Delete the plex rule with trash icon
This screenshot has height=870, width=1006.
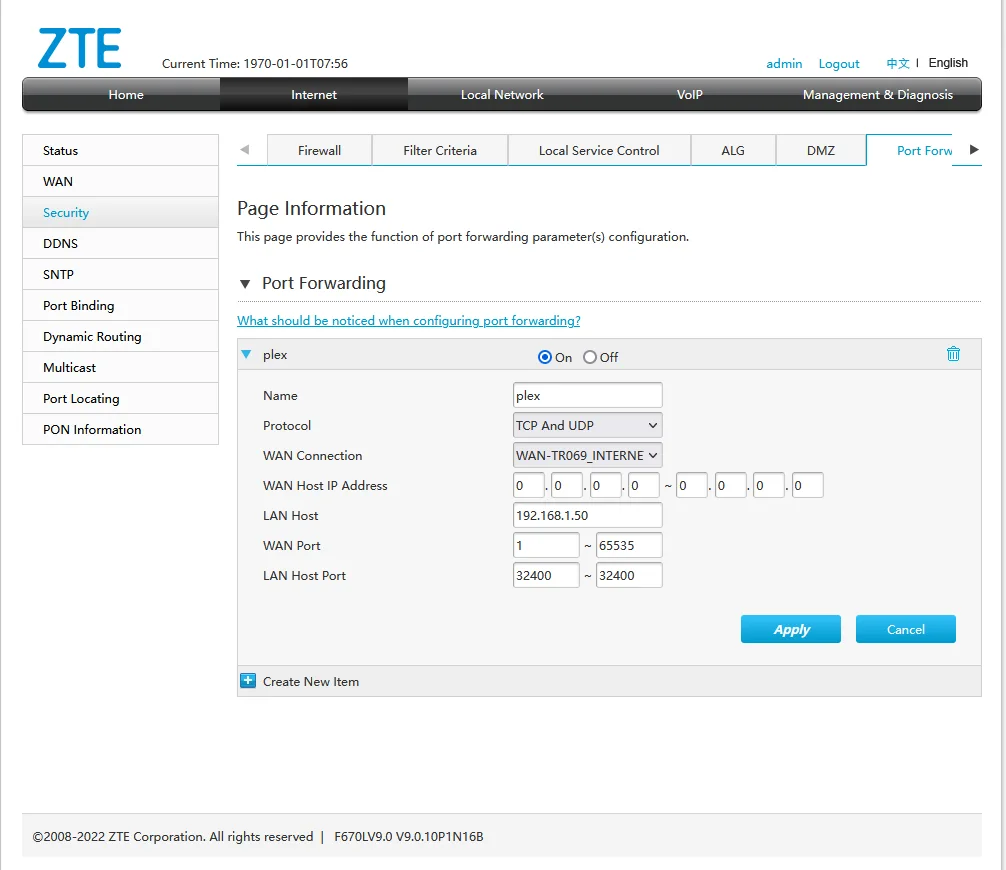(953, 354)
